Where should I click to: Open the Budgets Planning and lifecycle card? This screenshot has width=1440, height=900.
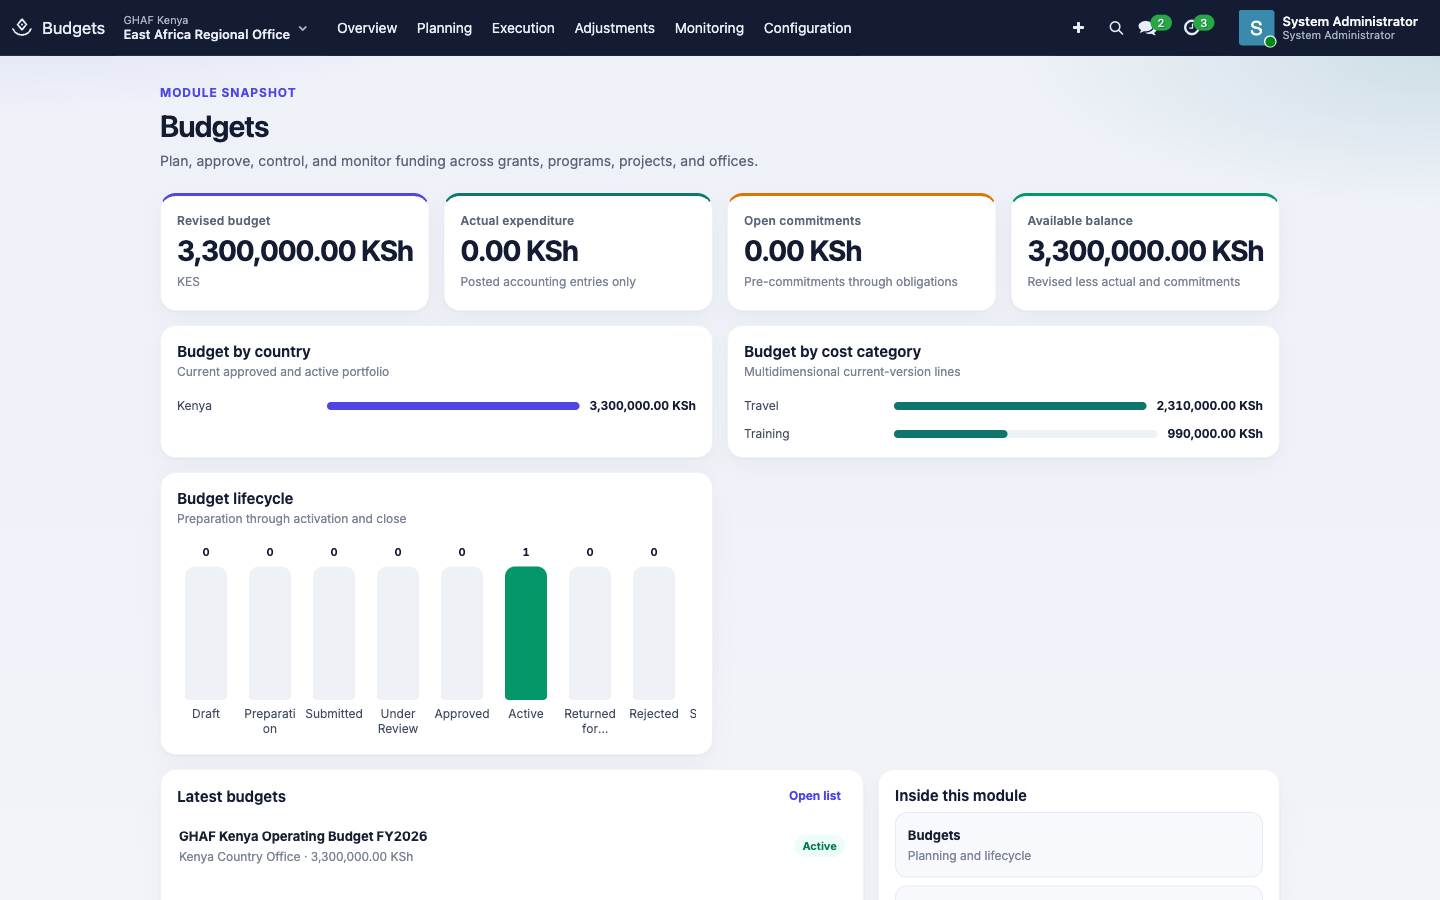[x=1078, y=845]
